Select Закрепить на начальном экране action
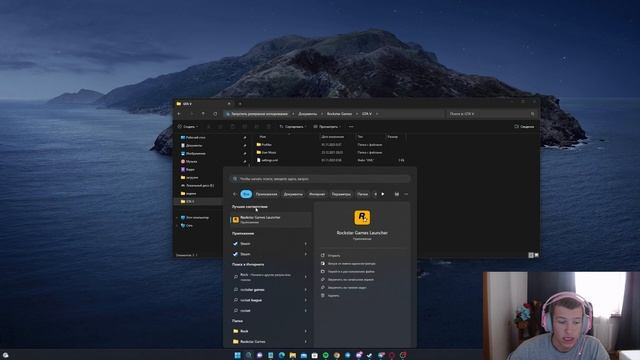Viewport: 640px width, 360px height. click(347, 280)
